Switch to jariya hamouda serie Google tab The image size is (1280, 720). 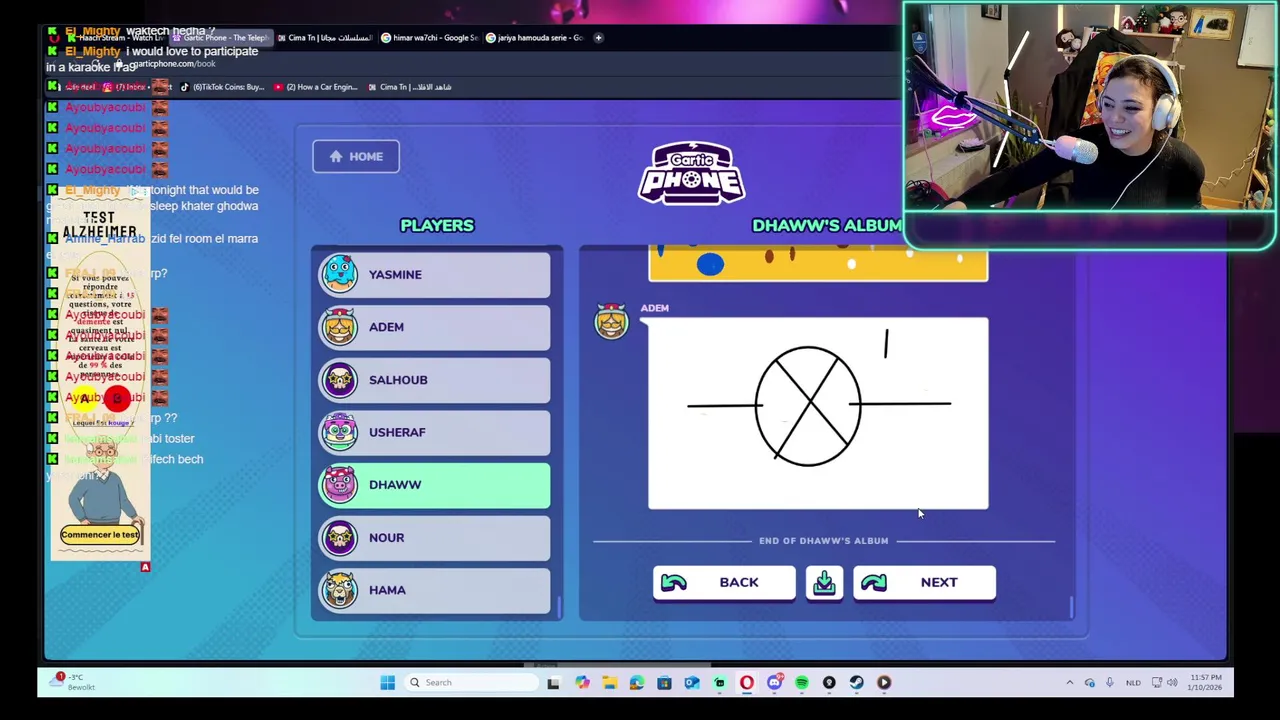point(534,38)
